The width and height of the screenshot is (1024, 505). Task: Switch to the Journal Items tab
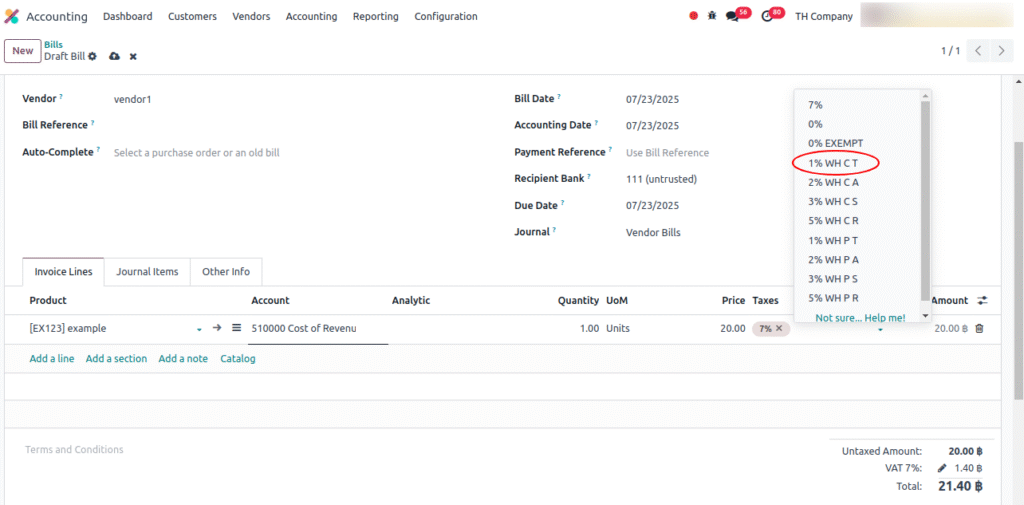pyautogui.click(x=147, y=272)
